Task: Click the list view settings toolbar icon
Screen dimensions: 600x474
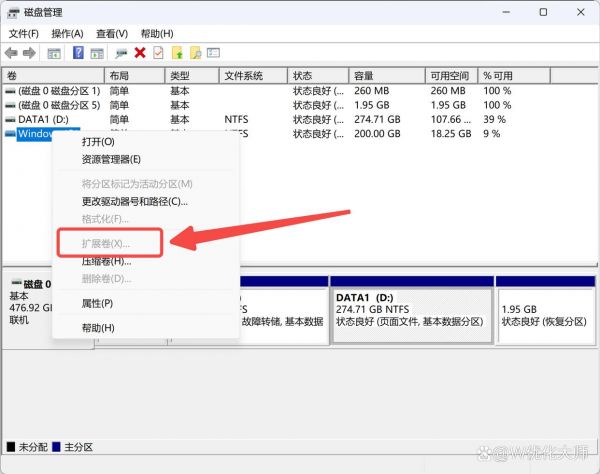Action: pos(214,52)
